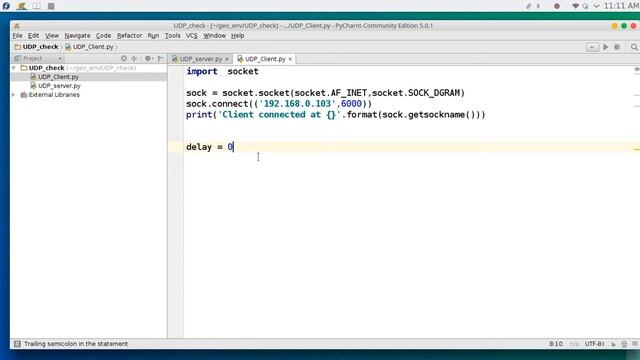Click the 8:10 cursor position indicator

(x=556, y=344)
